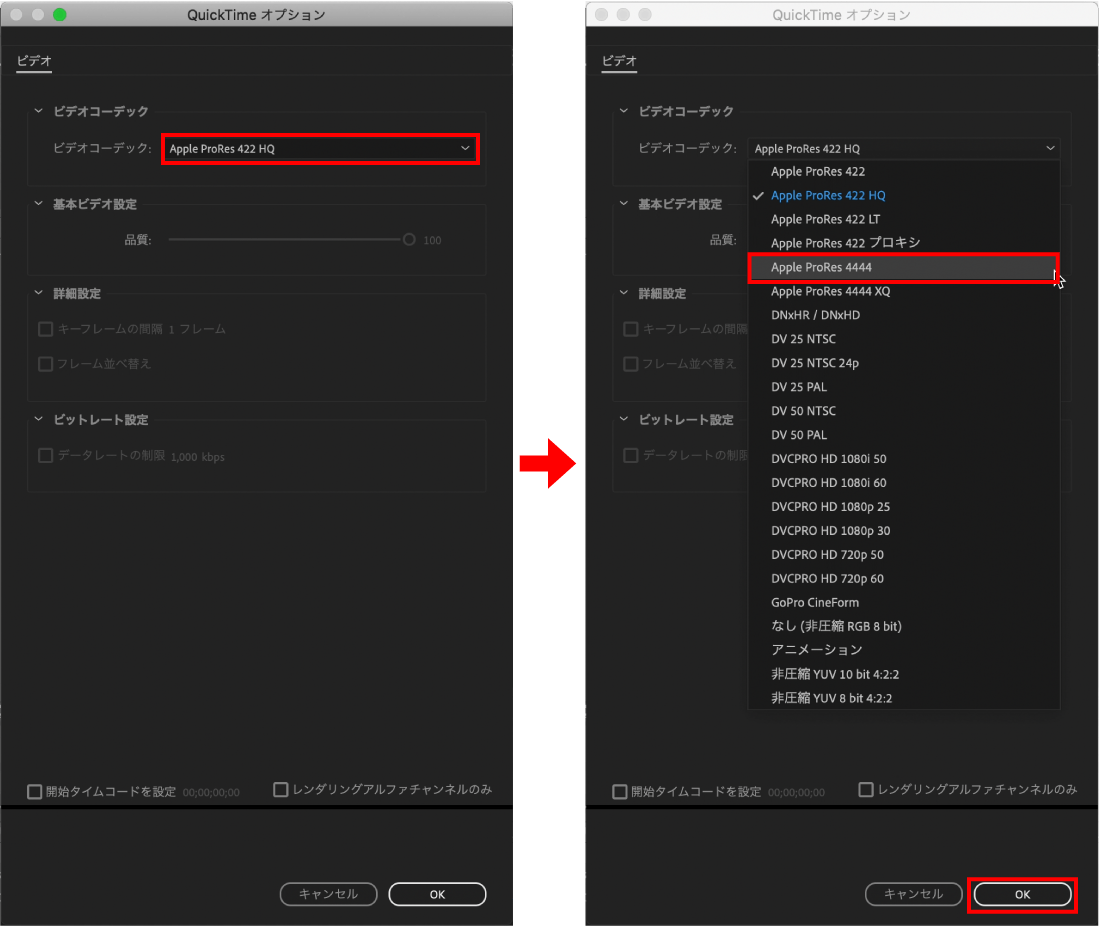Choose Apple ProRes 422 プロキシ option
This screenshot has width=1099, height=926.
[x=903, y=243]
